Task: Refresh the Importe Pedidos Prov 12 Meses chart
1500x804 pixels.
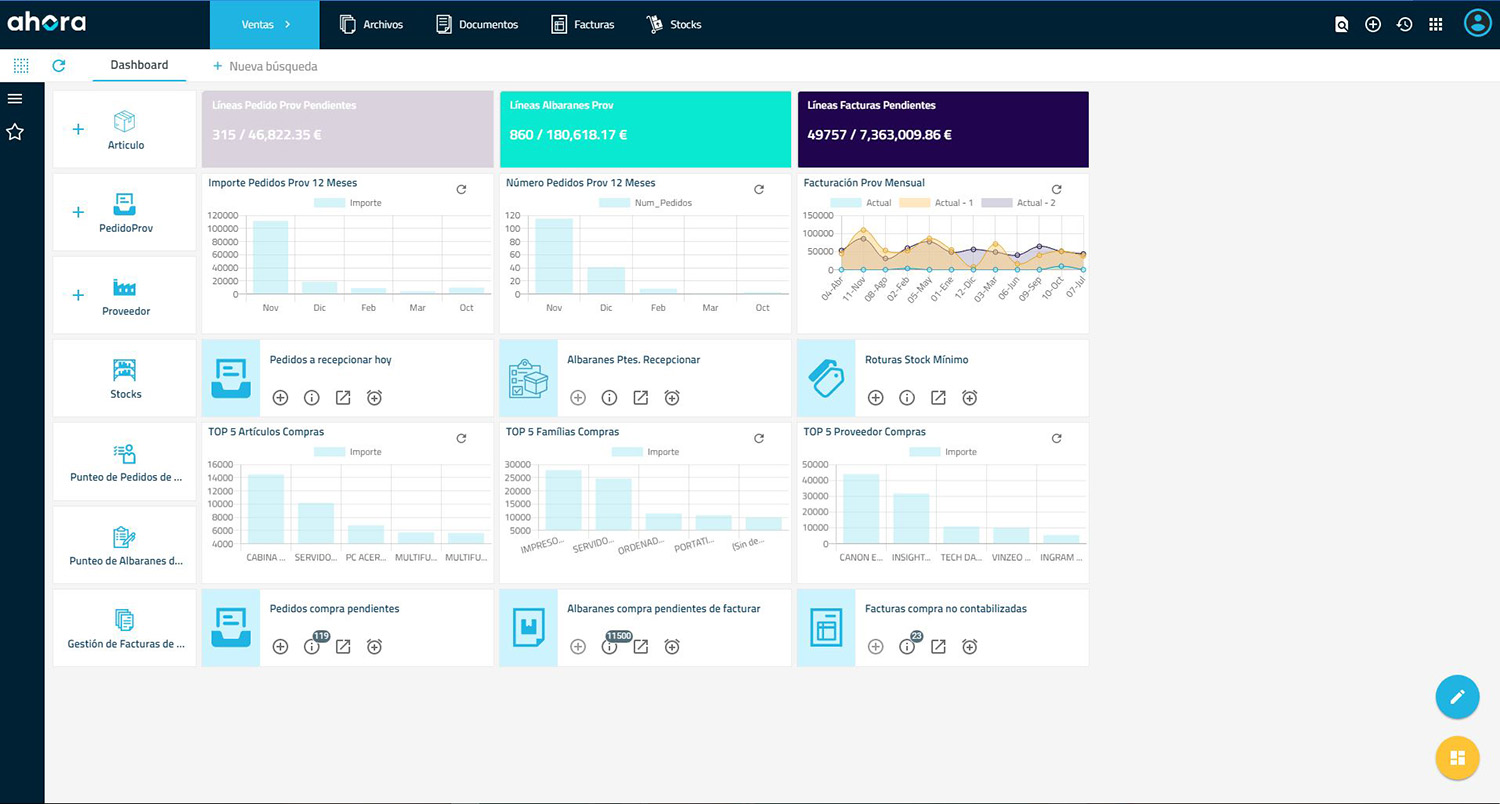Action: (461, 189)
